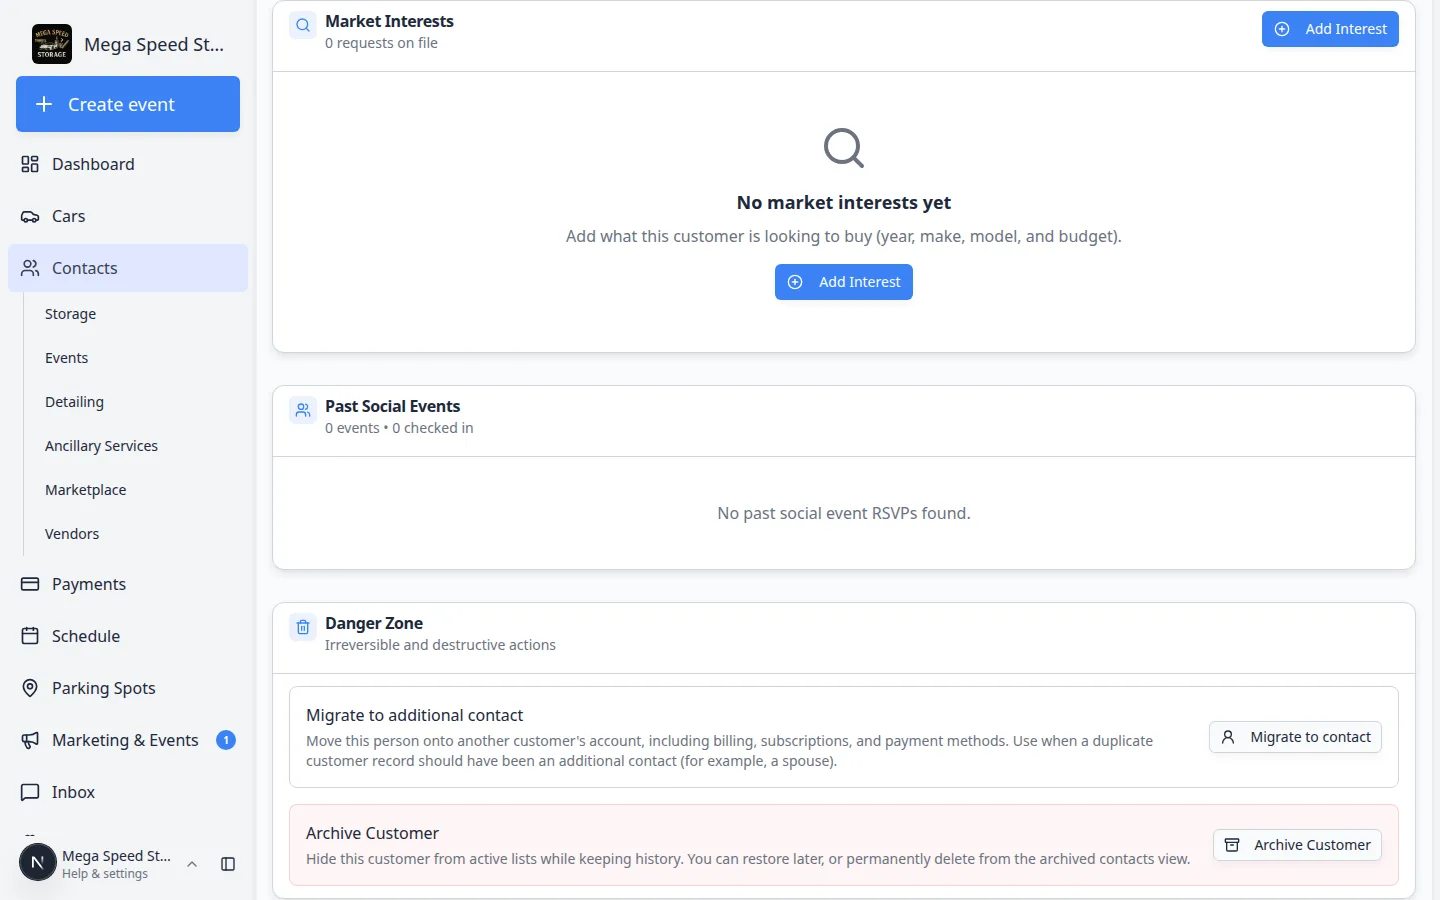Click the Danger Zone trash icon
This screenshot has height=900, width=1440.
[x=303, y=627]
